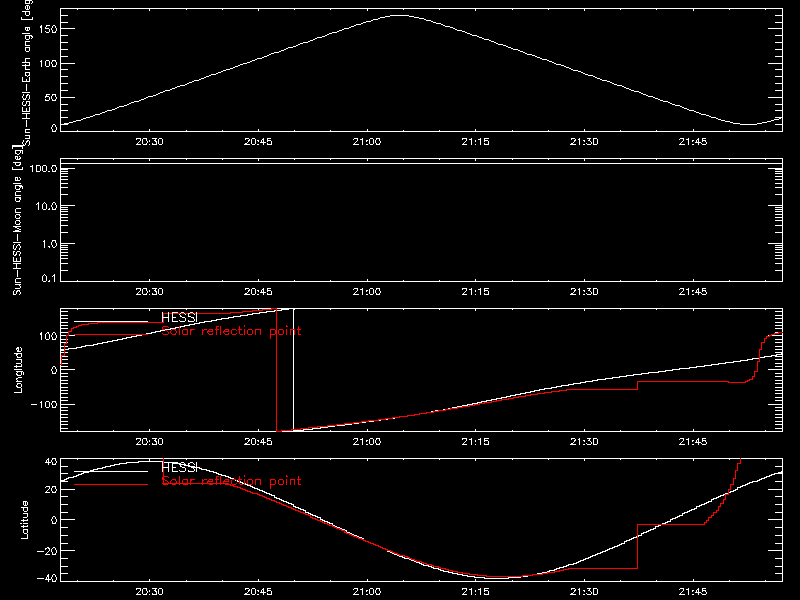Click 21:45 time label of Earth angle plot
Viewport: 800px width, 600px height.
[693, 141]
